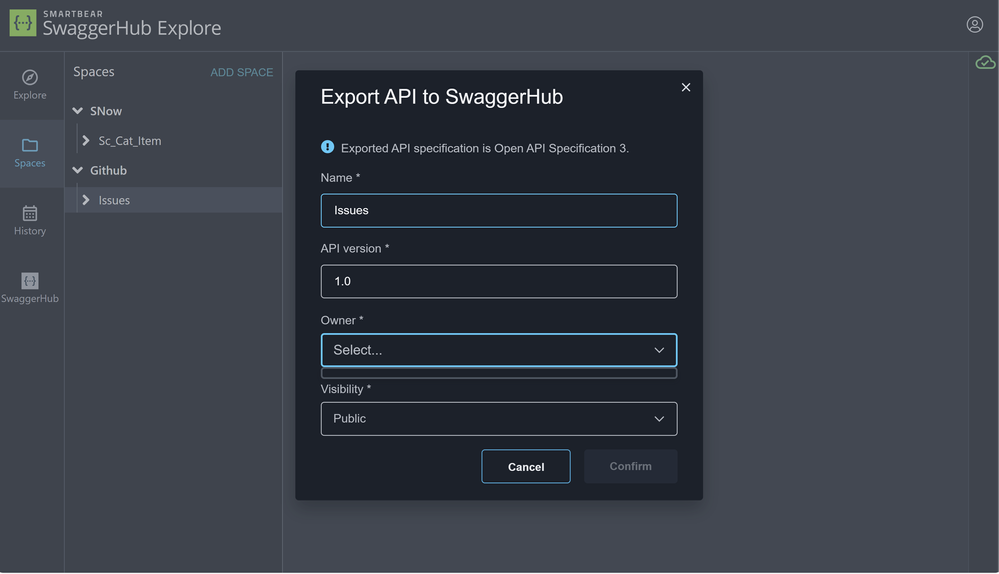
Task: Collapse the Github space
Action: pos(78,170)
